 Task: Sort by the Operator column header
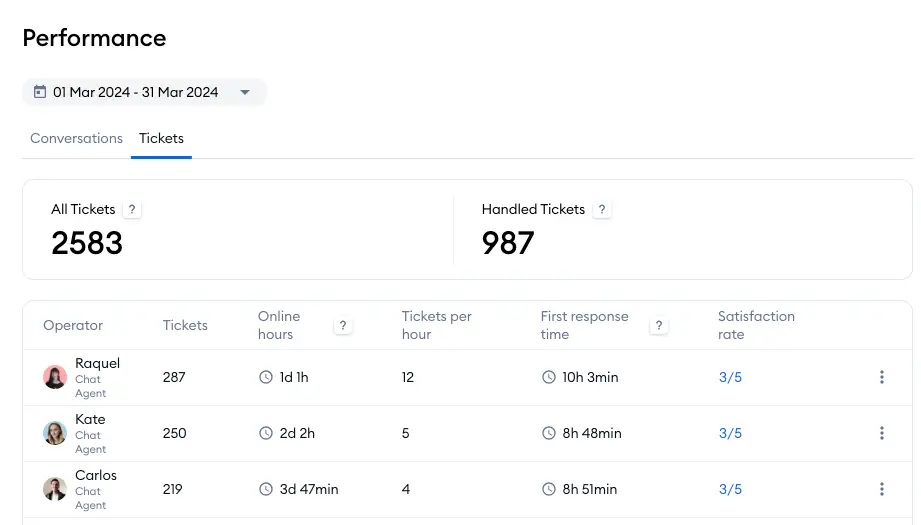coord(73,325)
